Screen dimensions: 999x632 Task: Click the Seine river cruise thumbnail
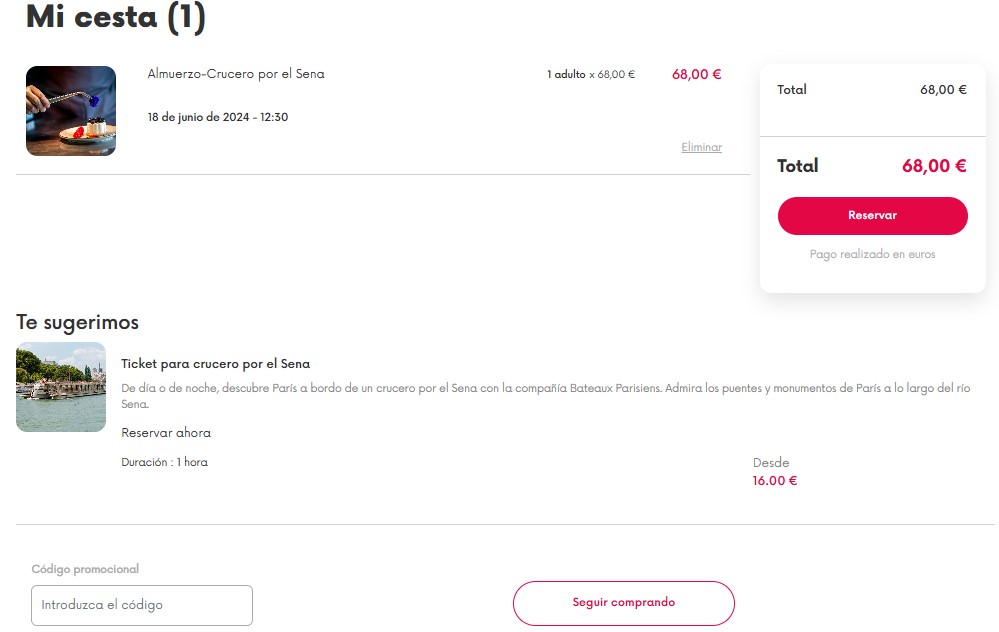(x=61, y=387)
